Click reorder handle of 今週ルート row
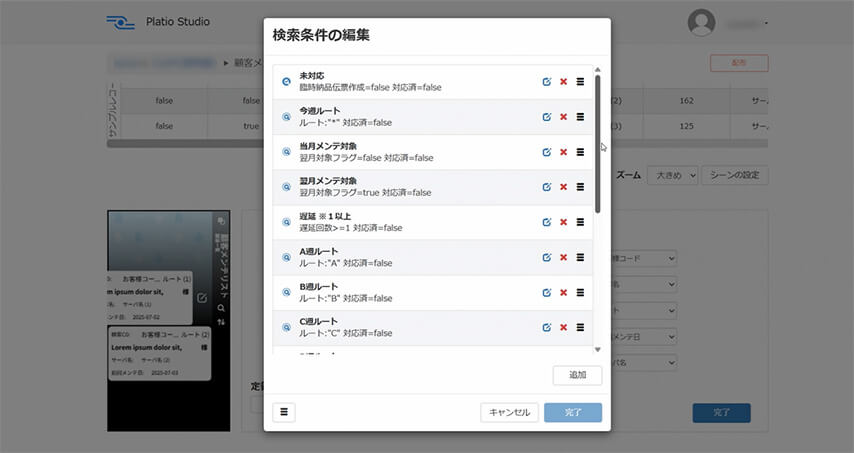 click(x=580, y=117)
